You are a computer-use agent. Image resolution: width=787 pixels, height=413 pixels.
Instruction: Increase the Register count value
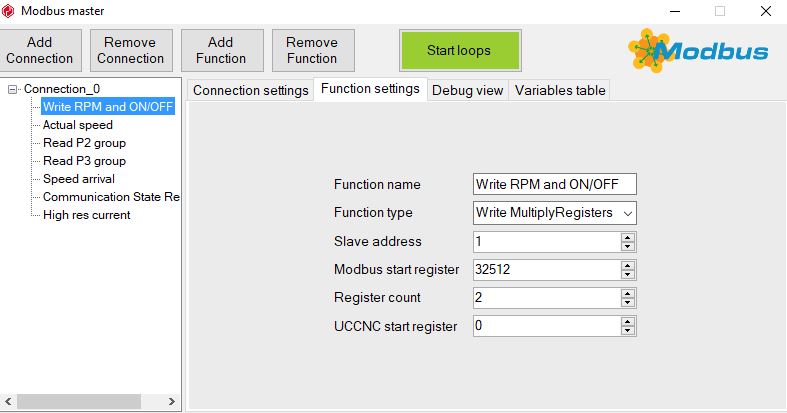click(x=628, y=293)
